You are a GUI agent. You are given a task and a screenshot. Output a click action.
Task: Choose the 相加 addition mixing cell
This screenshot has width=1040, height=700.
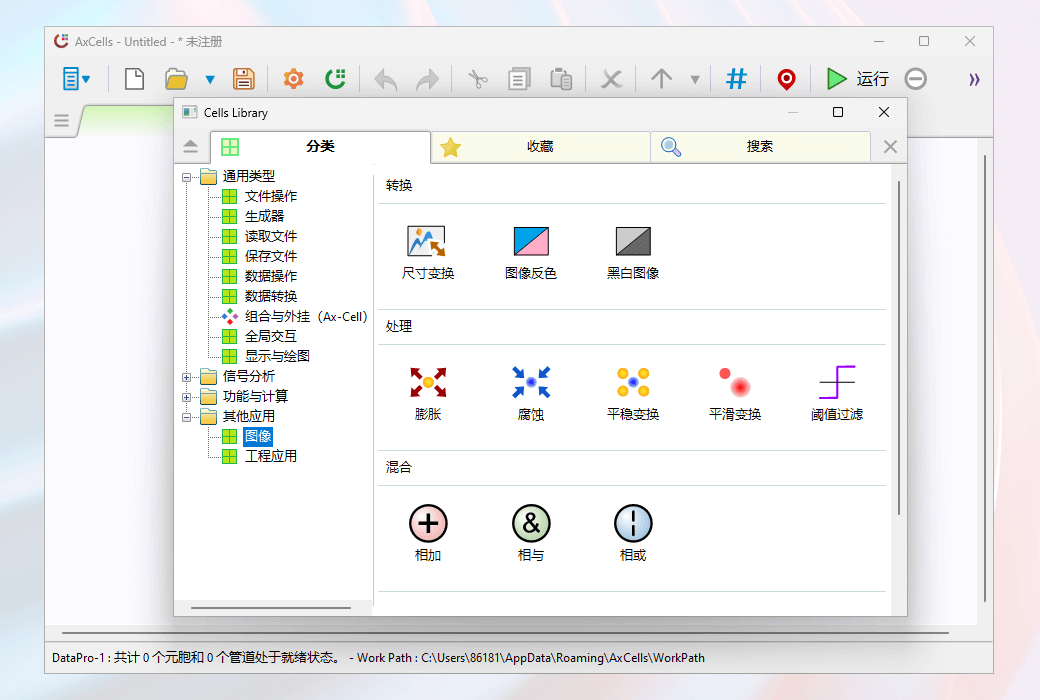point(428,522)
